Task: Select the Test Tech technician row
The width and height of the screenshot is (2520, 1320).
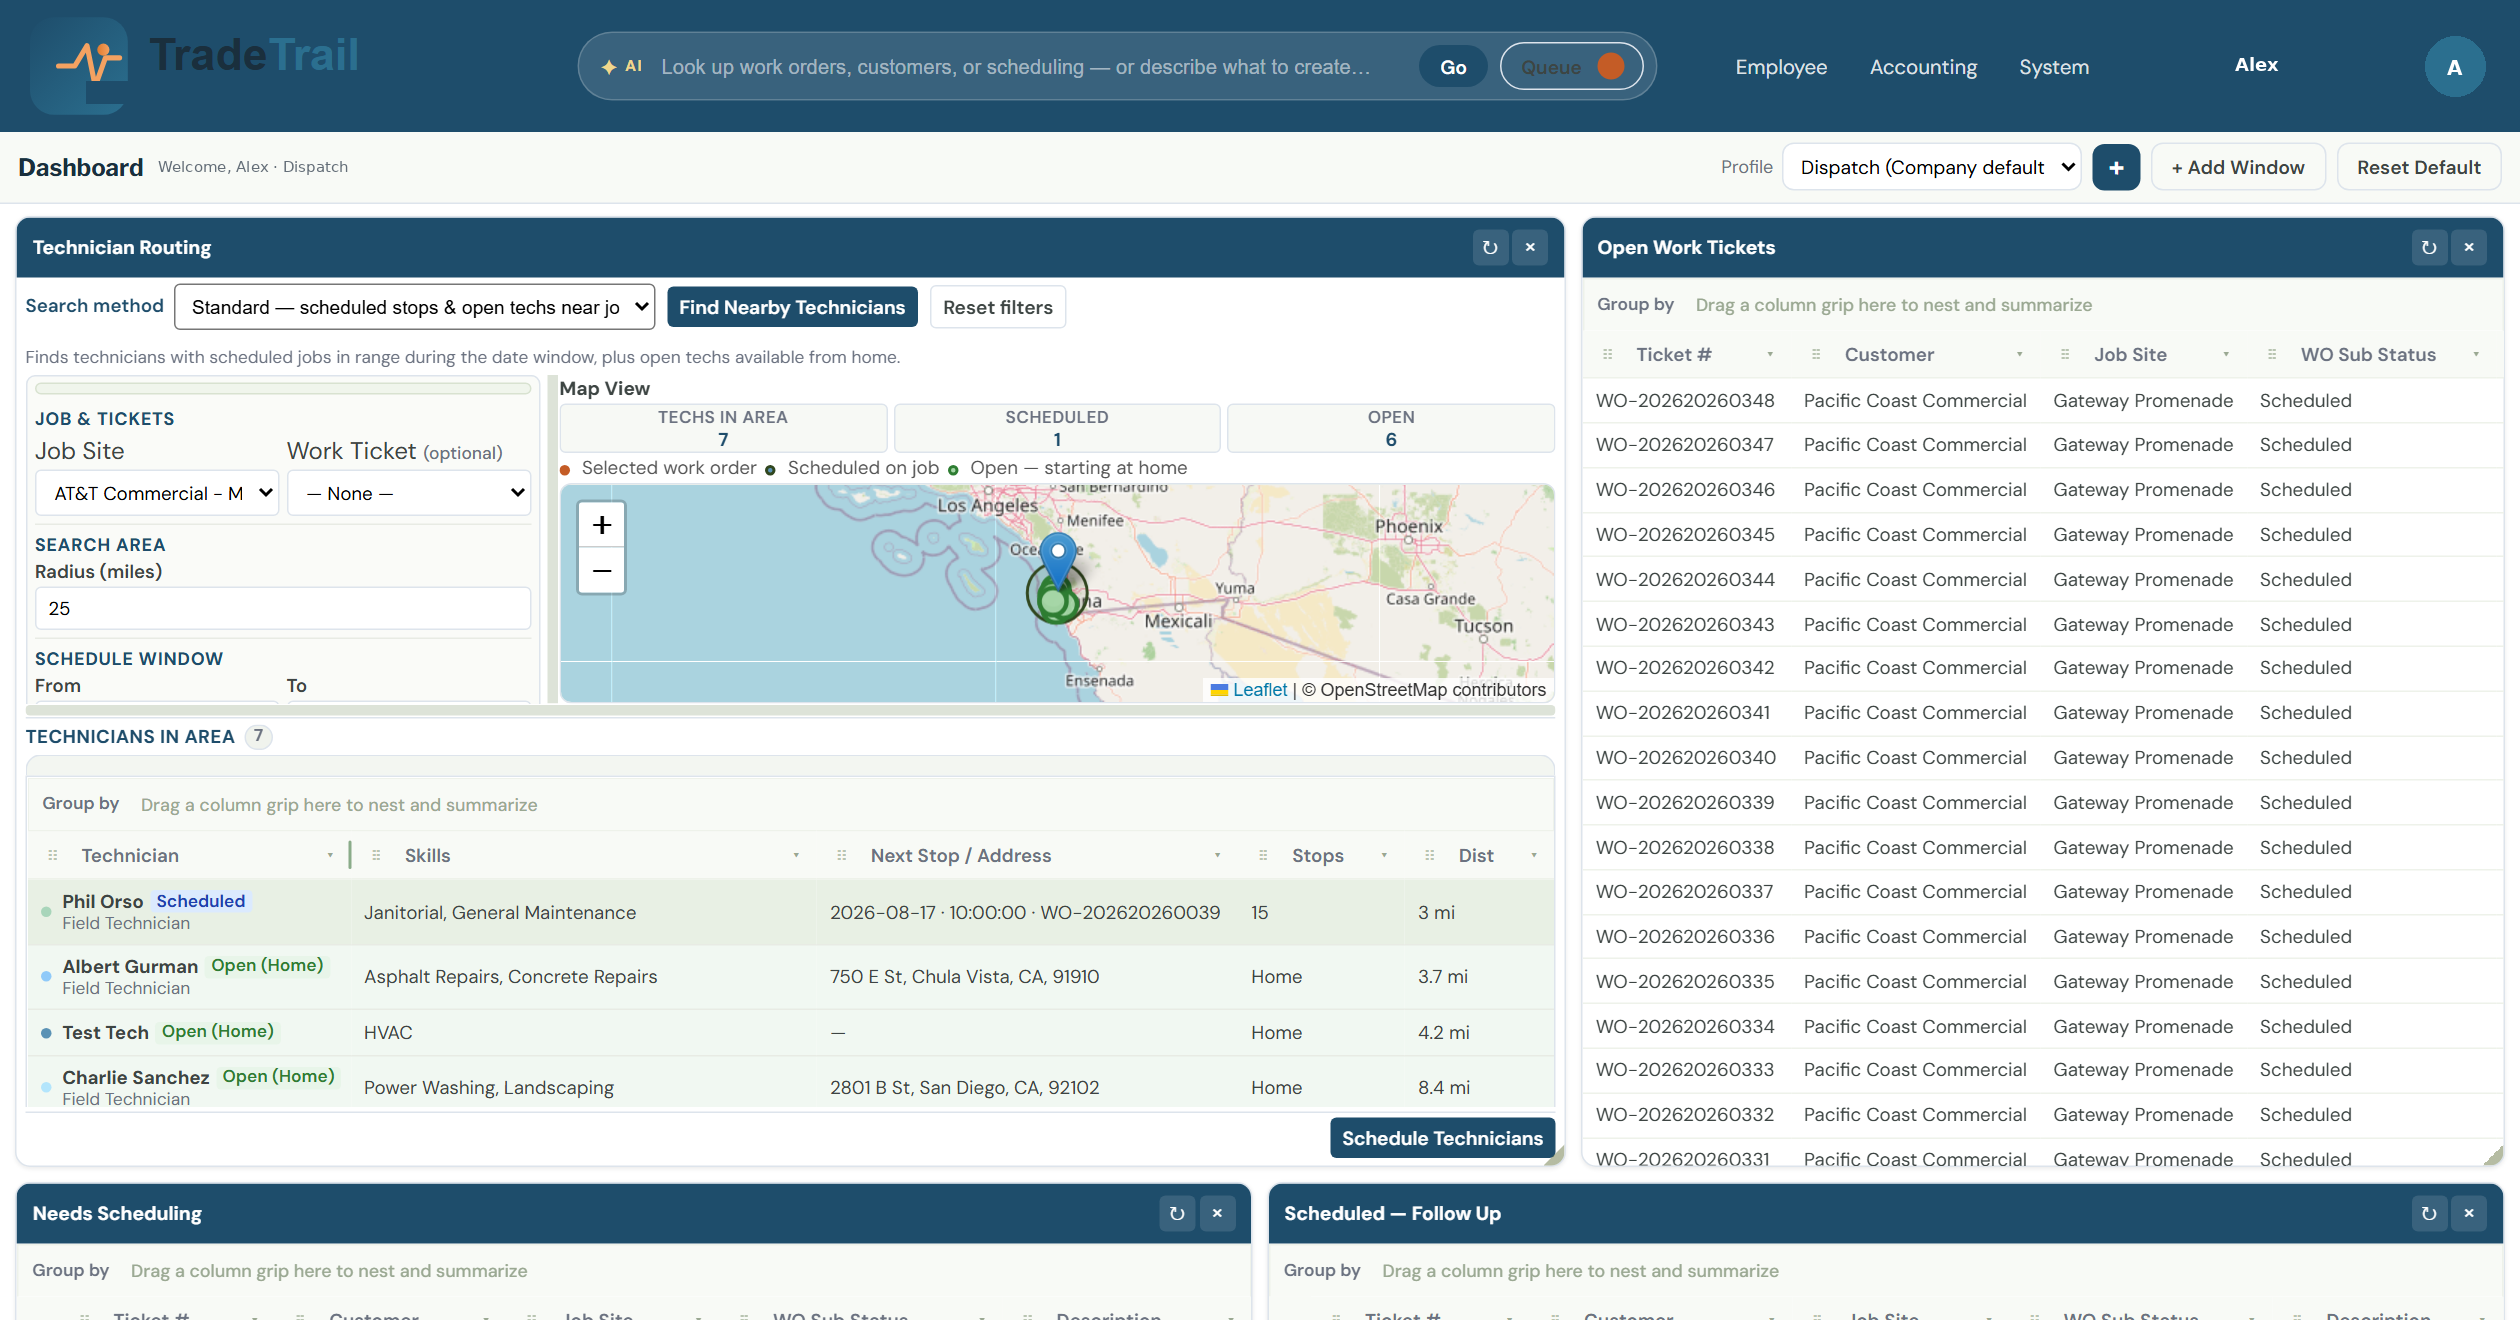Action: [x=790, y=1032]
